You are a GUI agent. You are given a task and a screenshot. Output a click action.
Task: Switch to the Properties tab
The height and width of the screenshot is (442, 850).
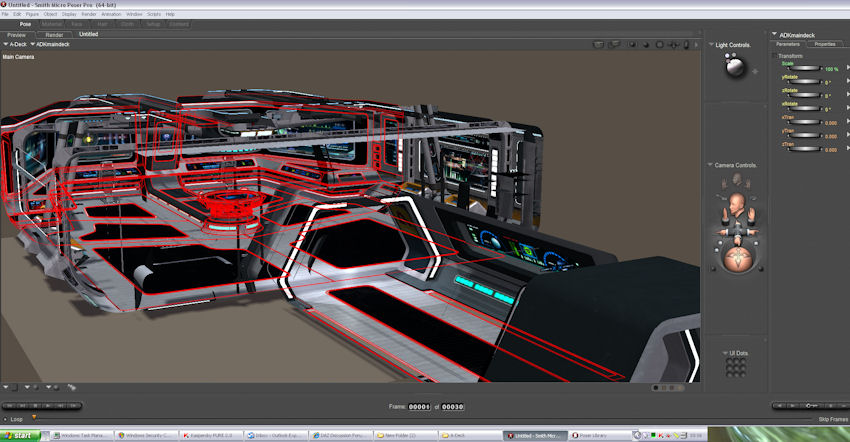coord(824,44)
